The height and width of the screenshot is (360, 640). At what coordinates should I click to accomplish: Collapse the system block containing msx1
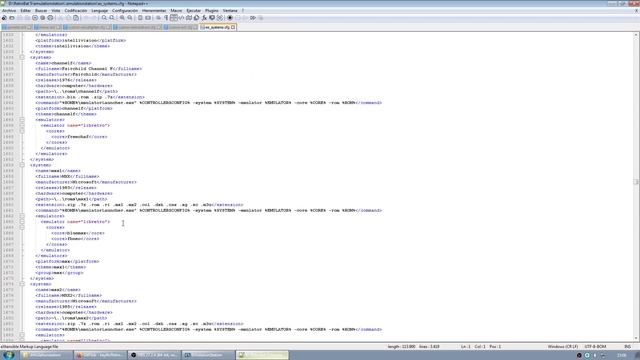click(22, 165)
